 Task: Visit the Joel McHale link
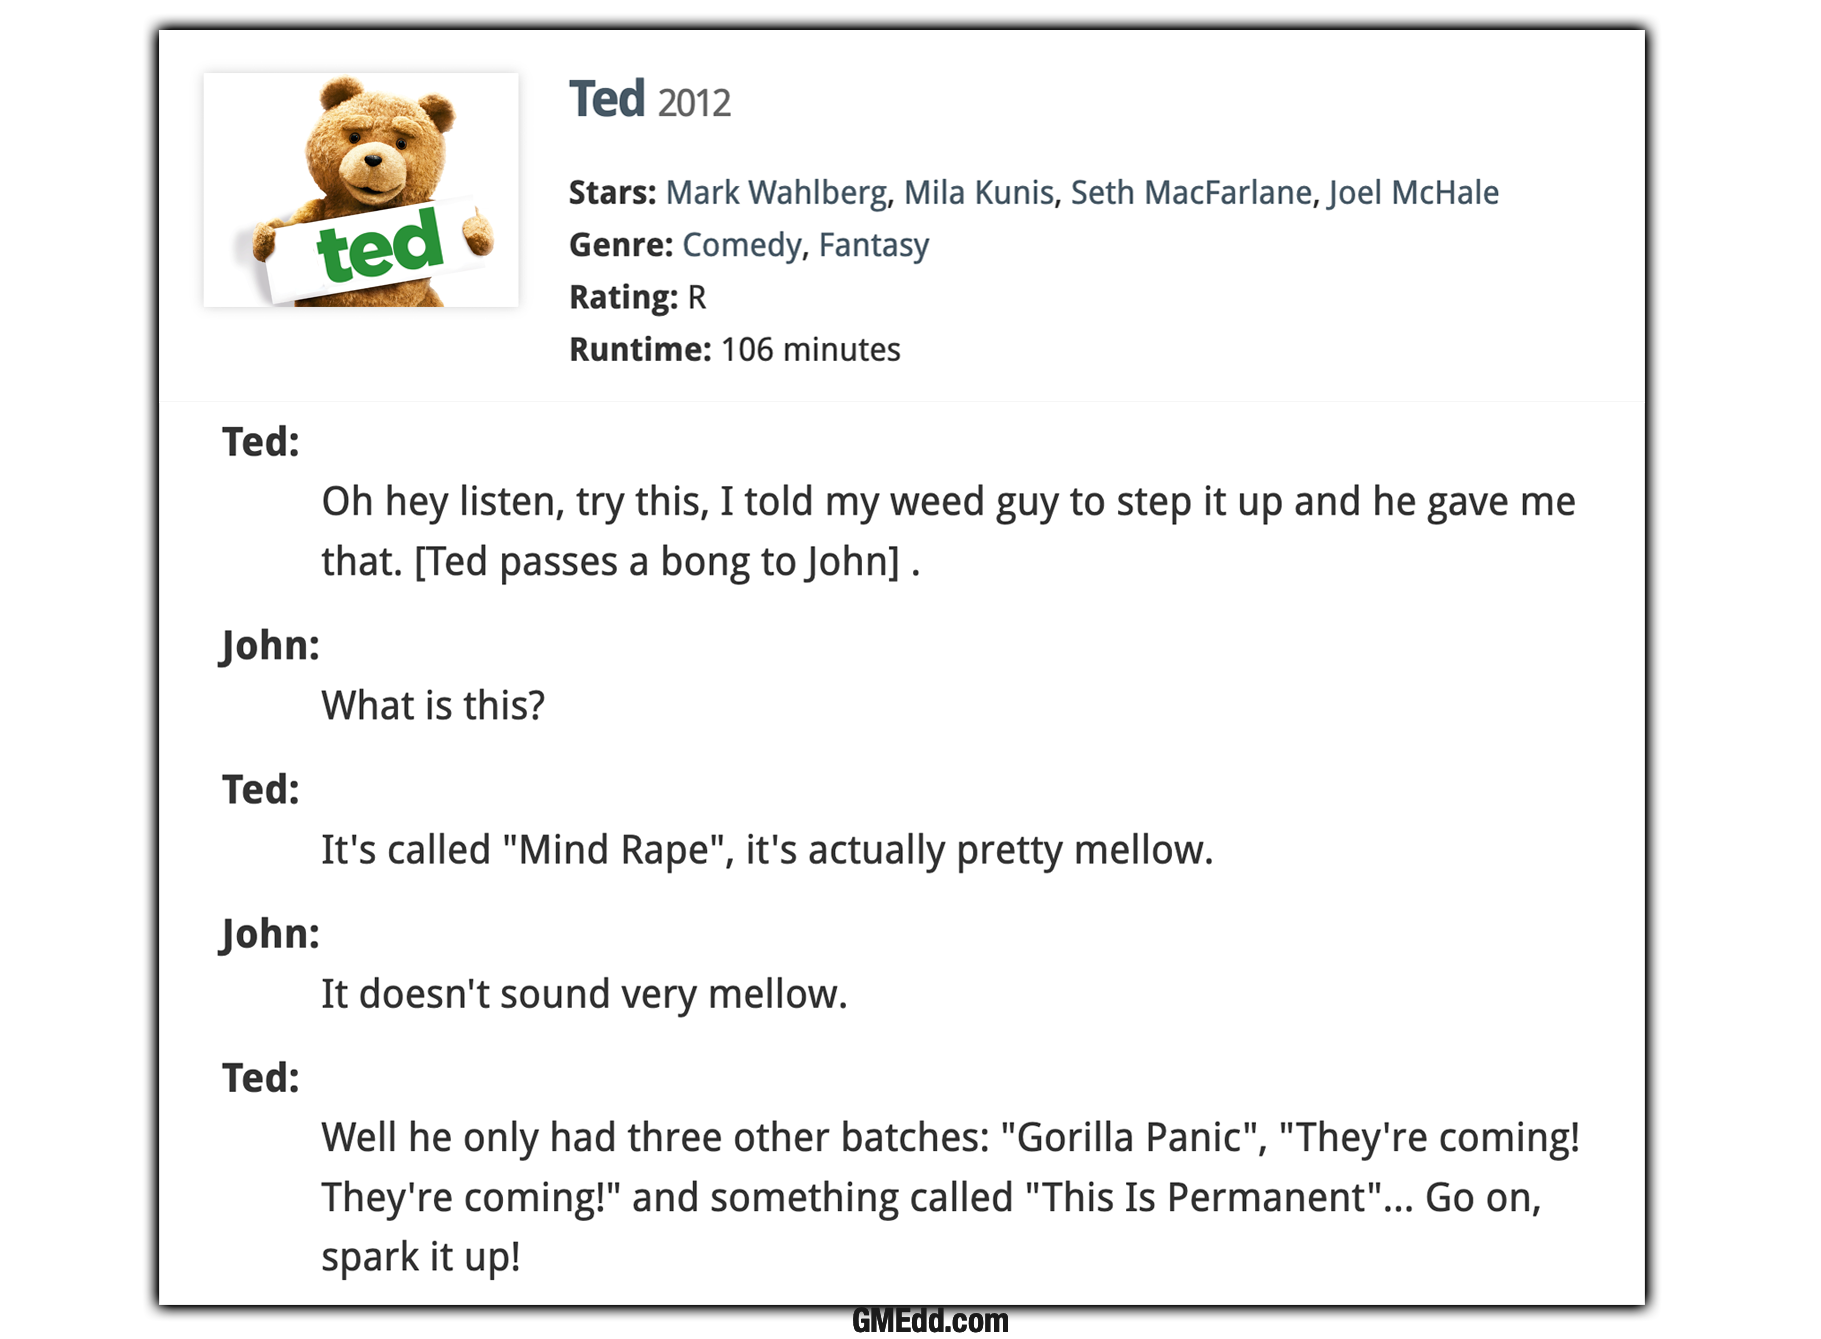coord(1413,192)
